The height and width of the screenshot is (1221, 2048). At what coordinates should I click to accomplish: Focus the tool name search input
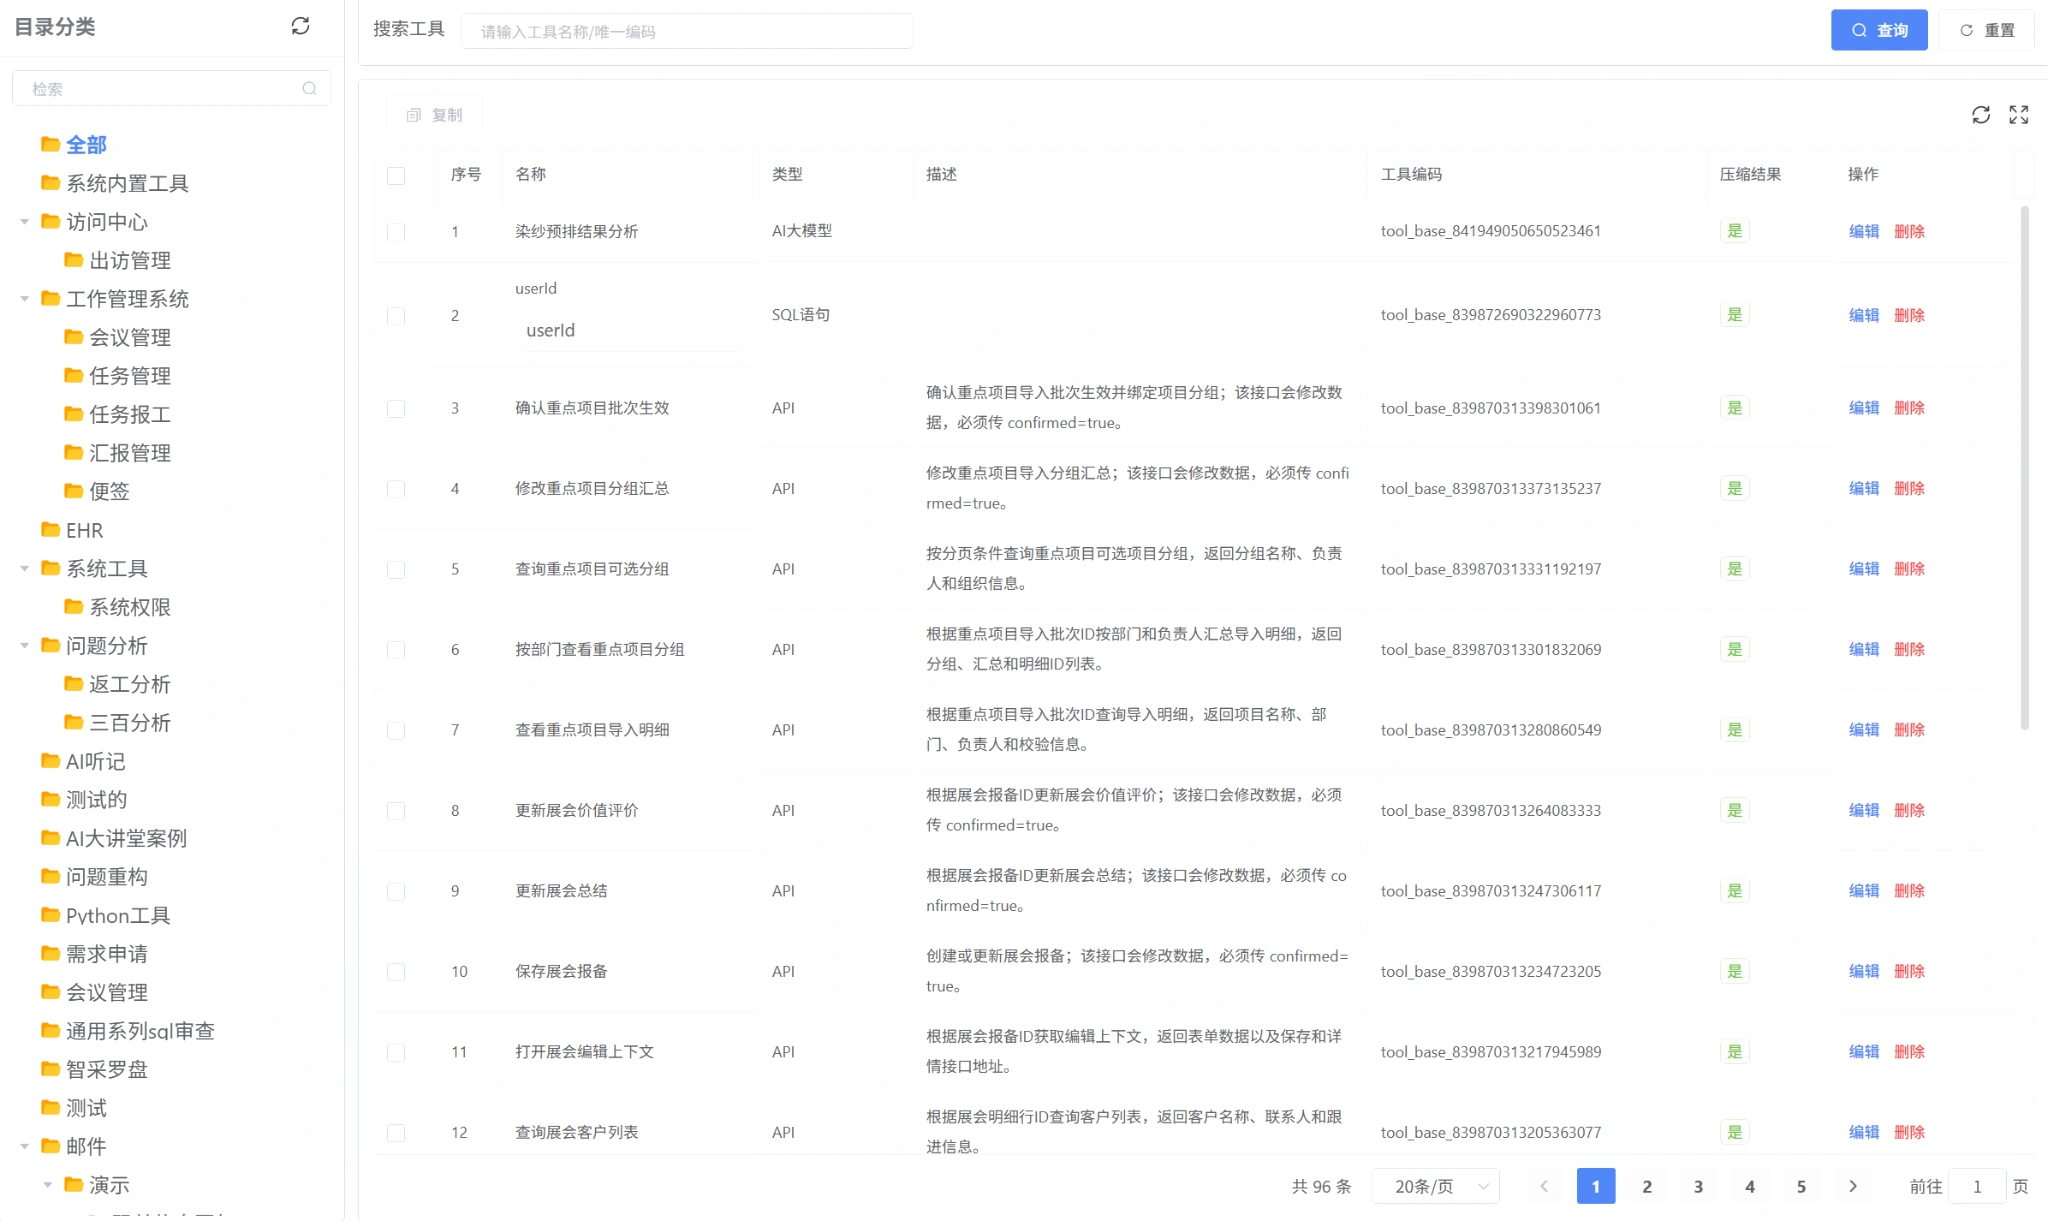pyautogui.click(x=687, y=31)
